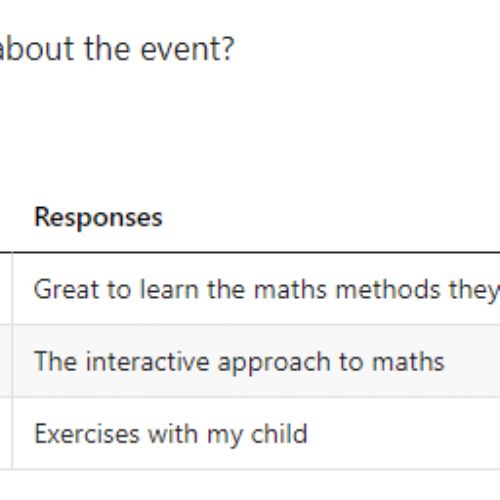Click the ID cell left of 'Exercises with my child'
Viewport: 500px width, 500px height.
(6, 433)
